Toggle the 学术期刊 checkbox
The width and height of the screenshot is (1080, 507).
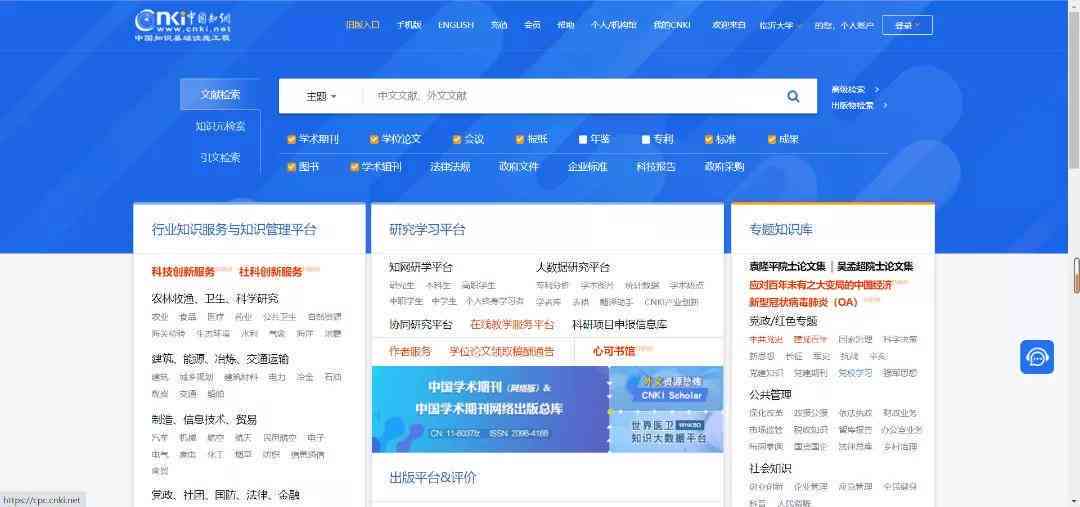click(291, 139)
